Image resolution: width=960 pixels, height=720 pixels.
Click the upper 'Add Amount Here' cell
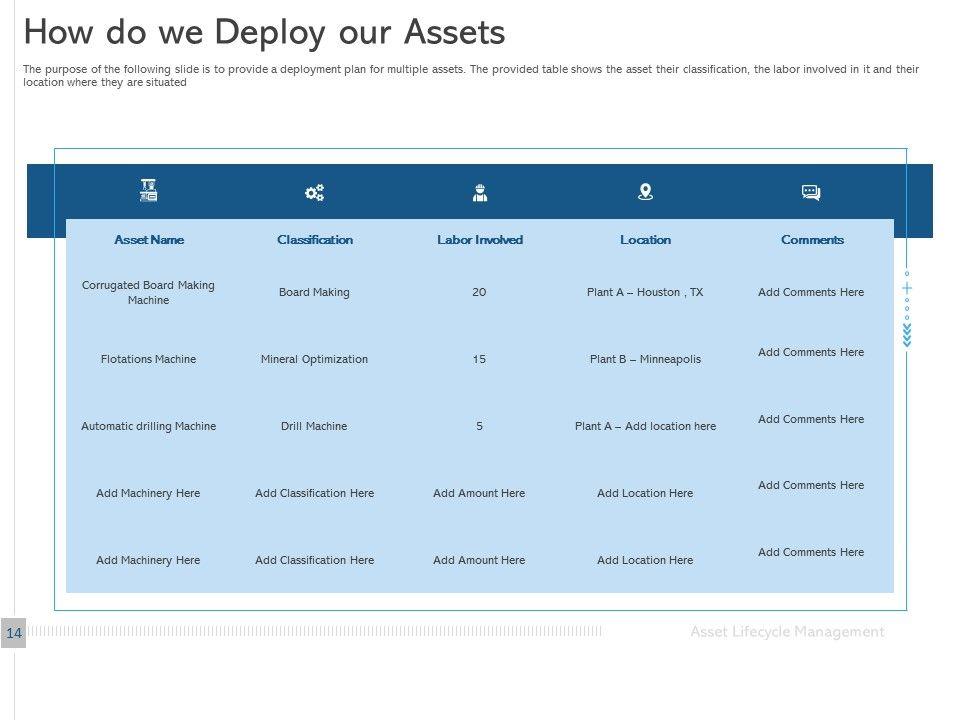coord(479,493)
